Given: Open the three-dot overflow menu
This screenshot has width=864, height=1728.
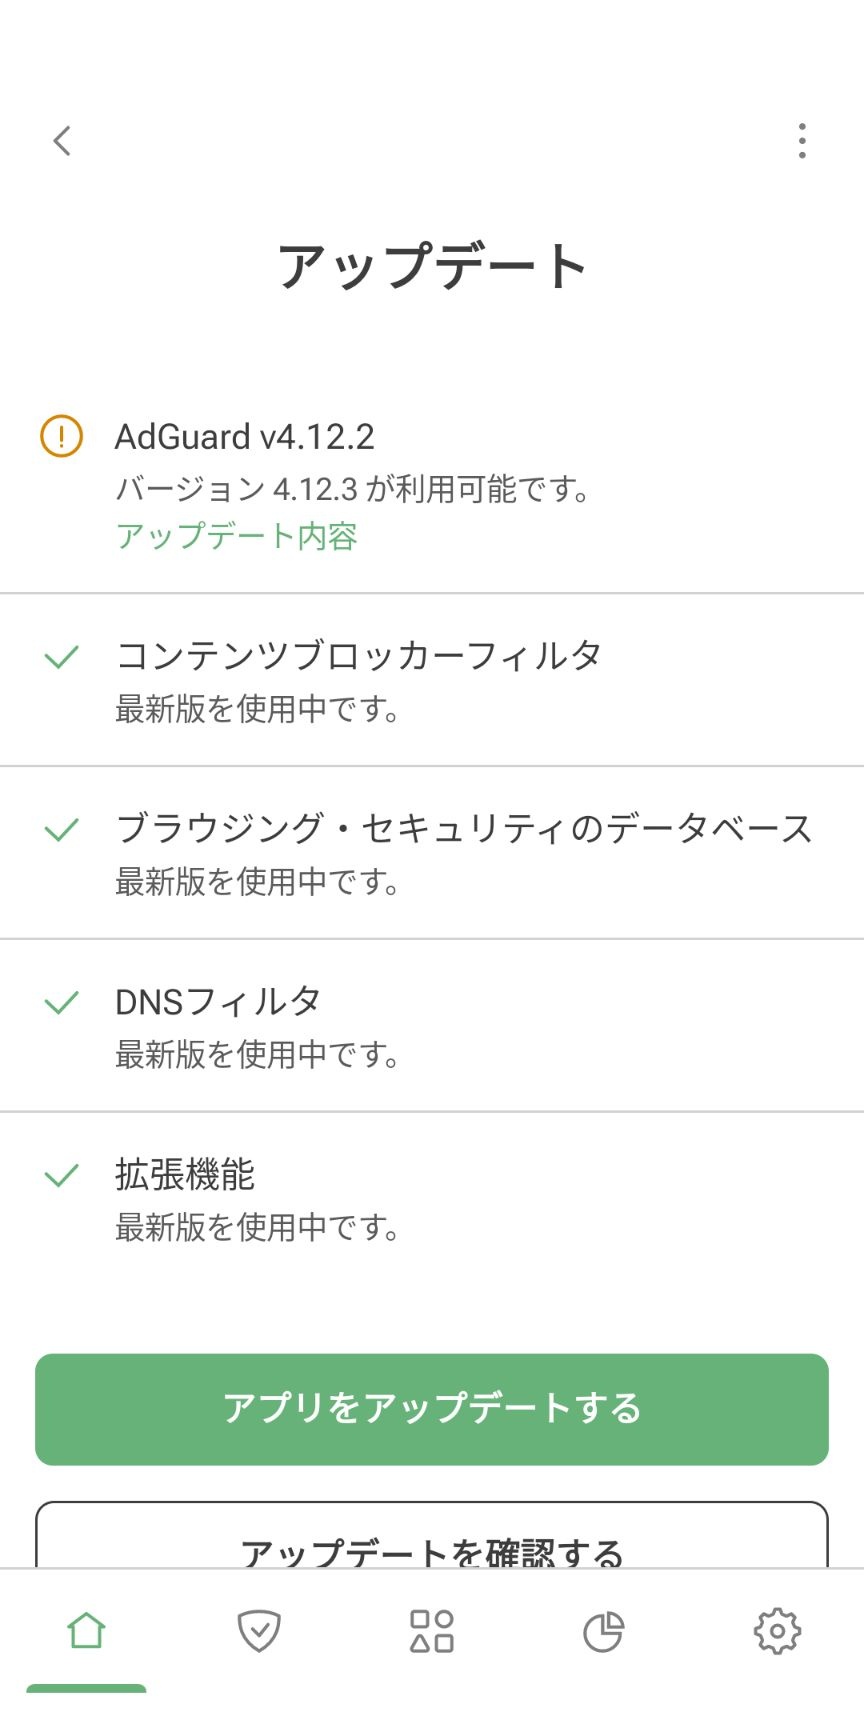Looking at the screenshot, I should [x=802, y=141].
